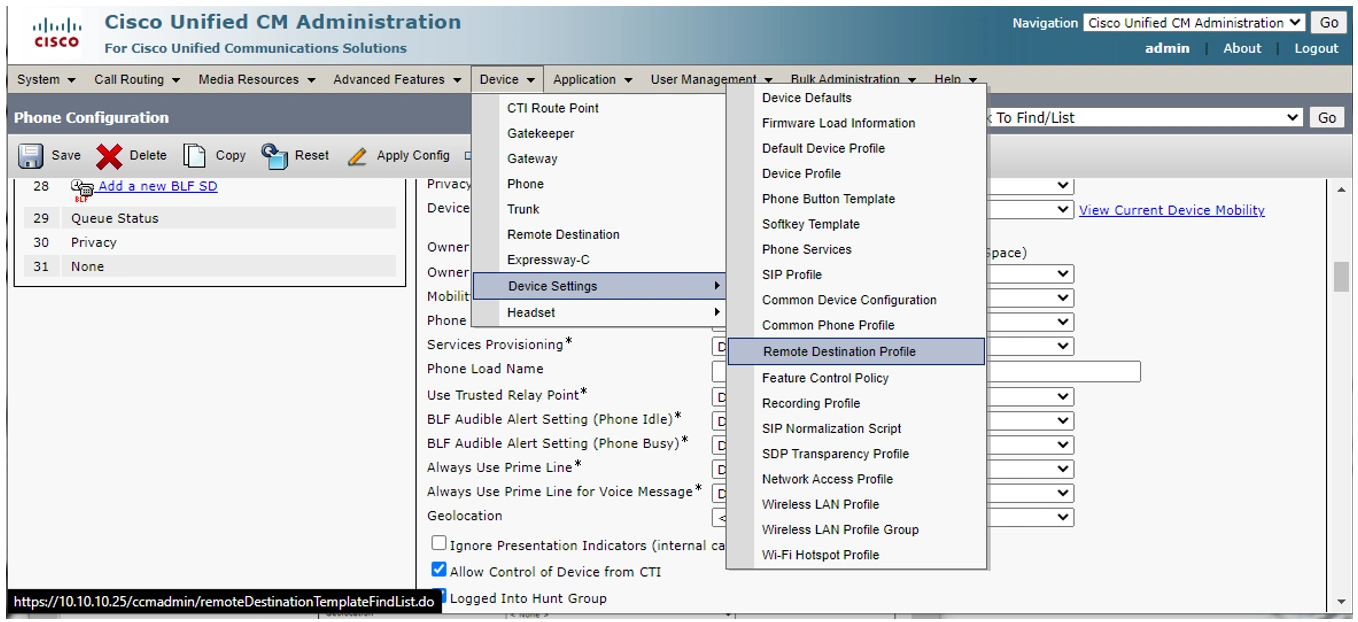Click the red Delete X icon
The width and height of the screenshot is (1358, 622).
109,156
